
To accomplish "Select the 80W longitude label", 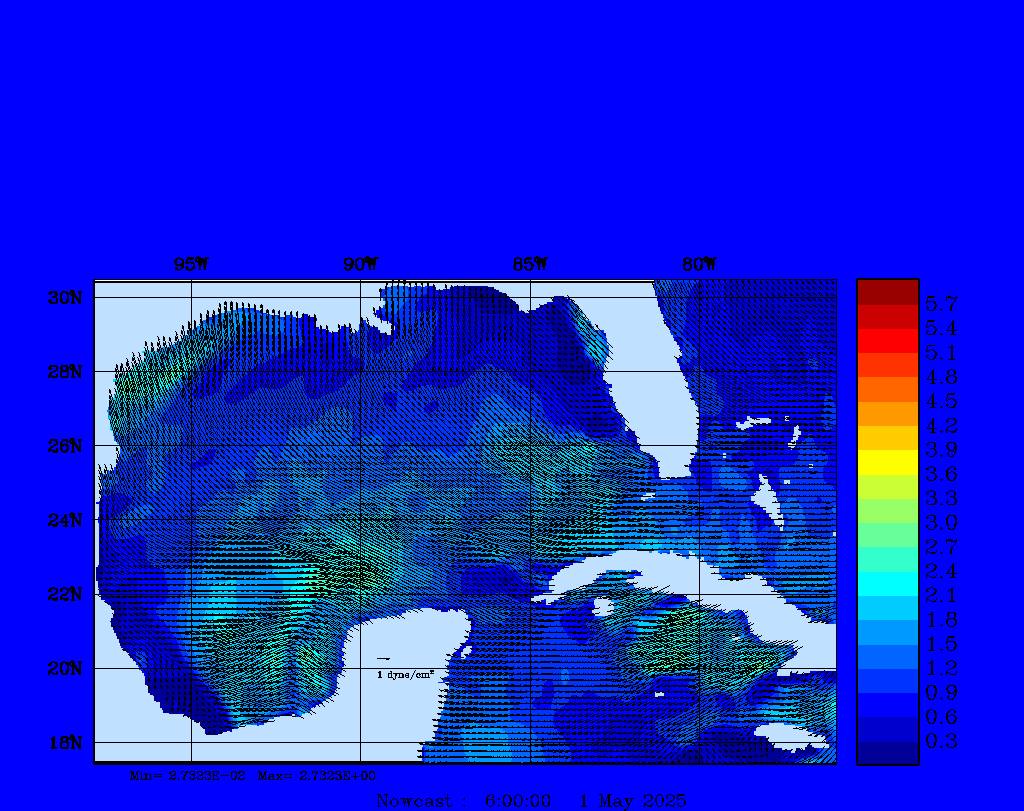I will pos(699,265).
